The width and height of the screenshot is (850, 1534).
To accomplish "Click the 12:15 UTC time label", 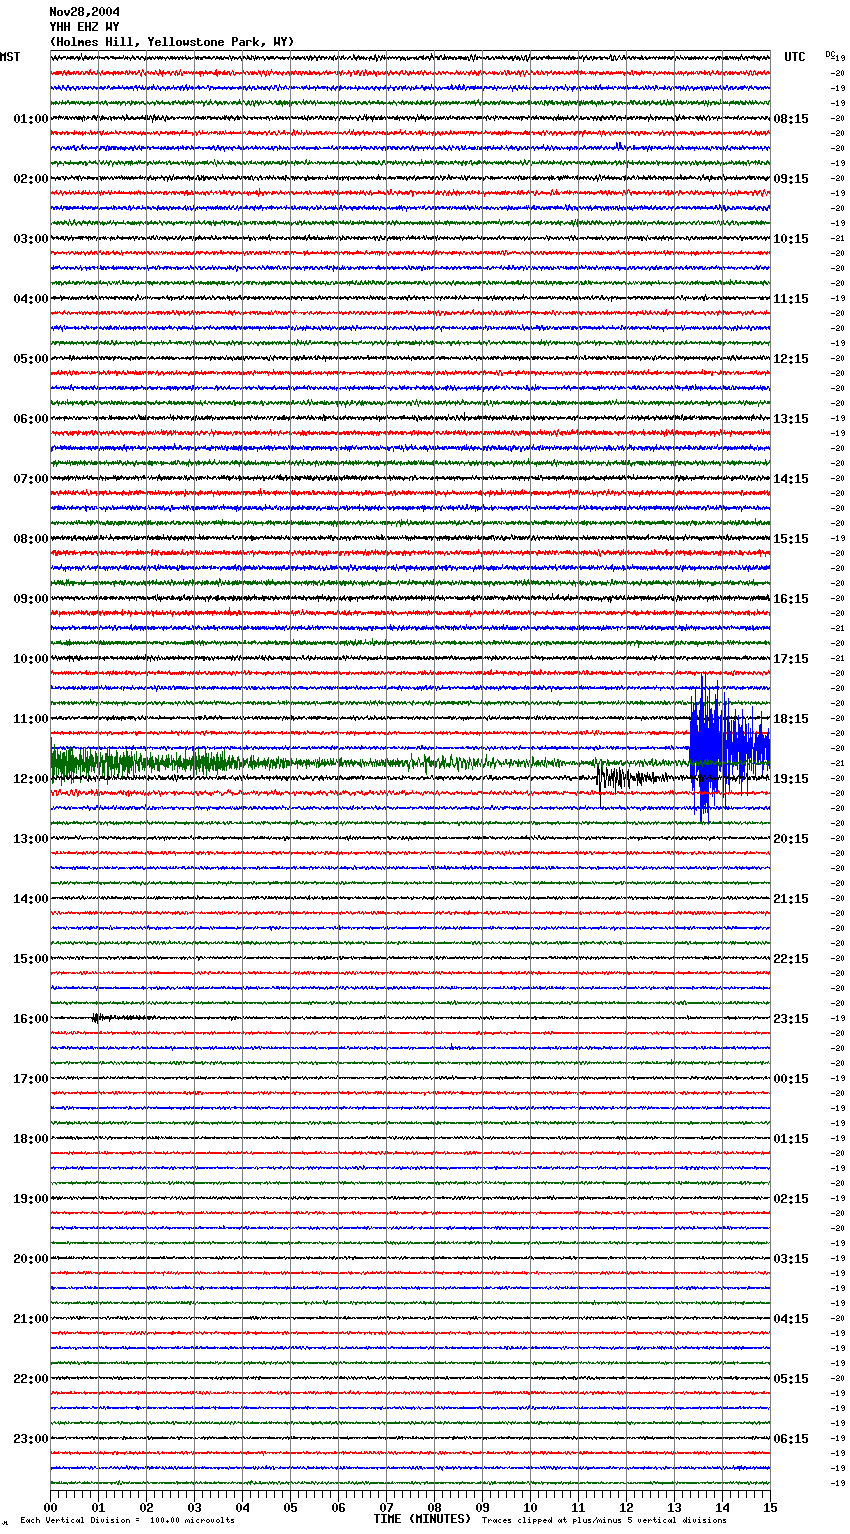I will coord(791,359).
